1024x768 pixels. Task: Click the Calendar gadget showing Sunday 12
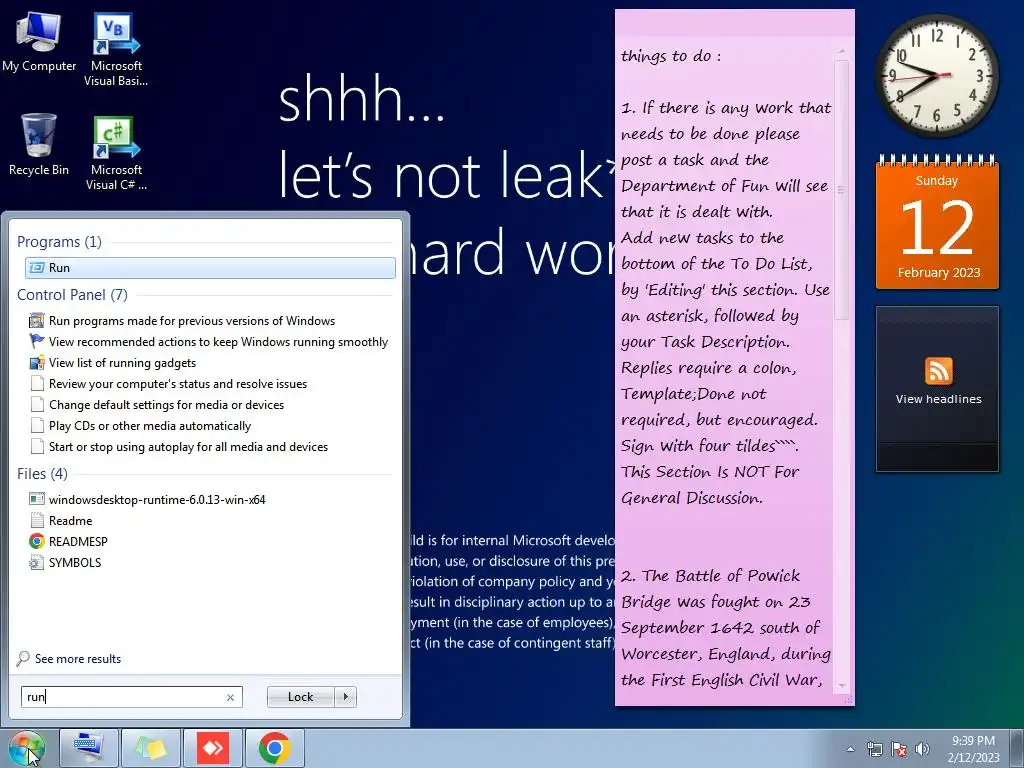pyautogui.click(x=937, y=222)
